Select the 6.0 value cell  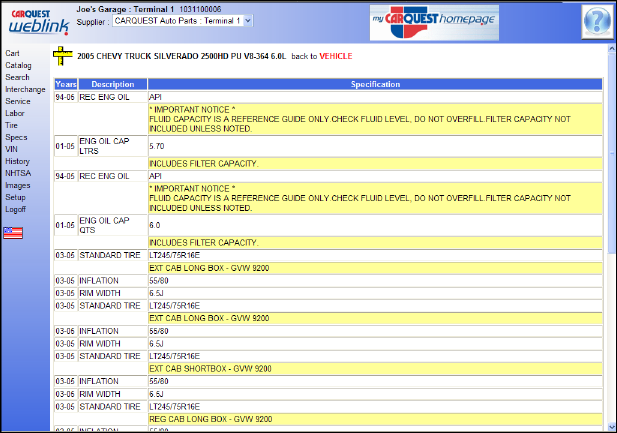(375, 225)
